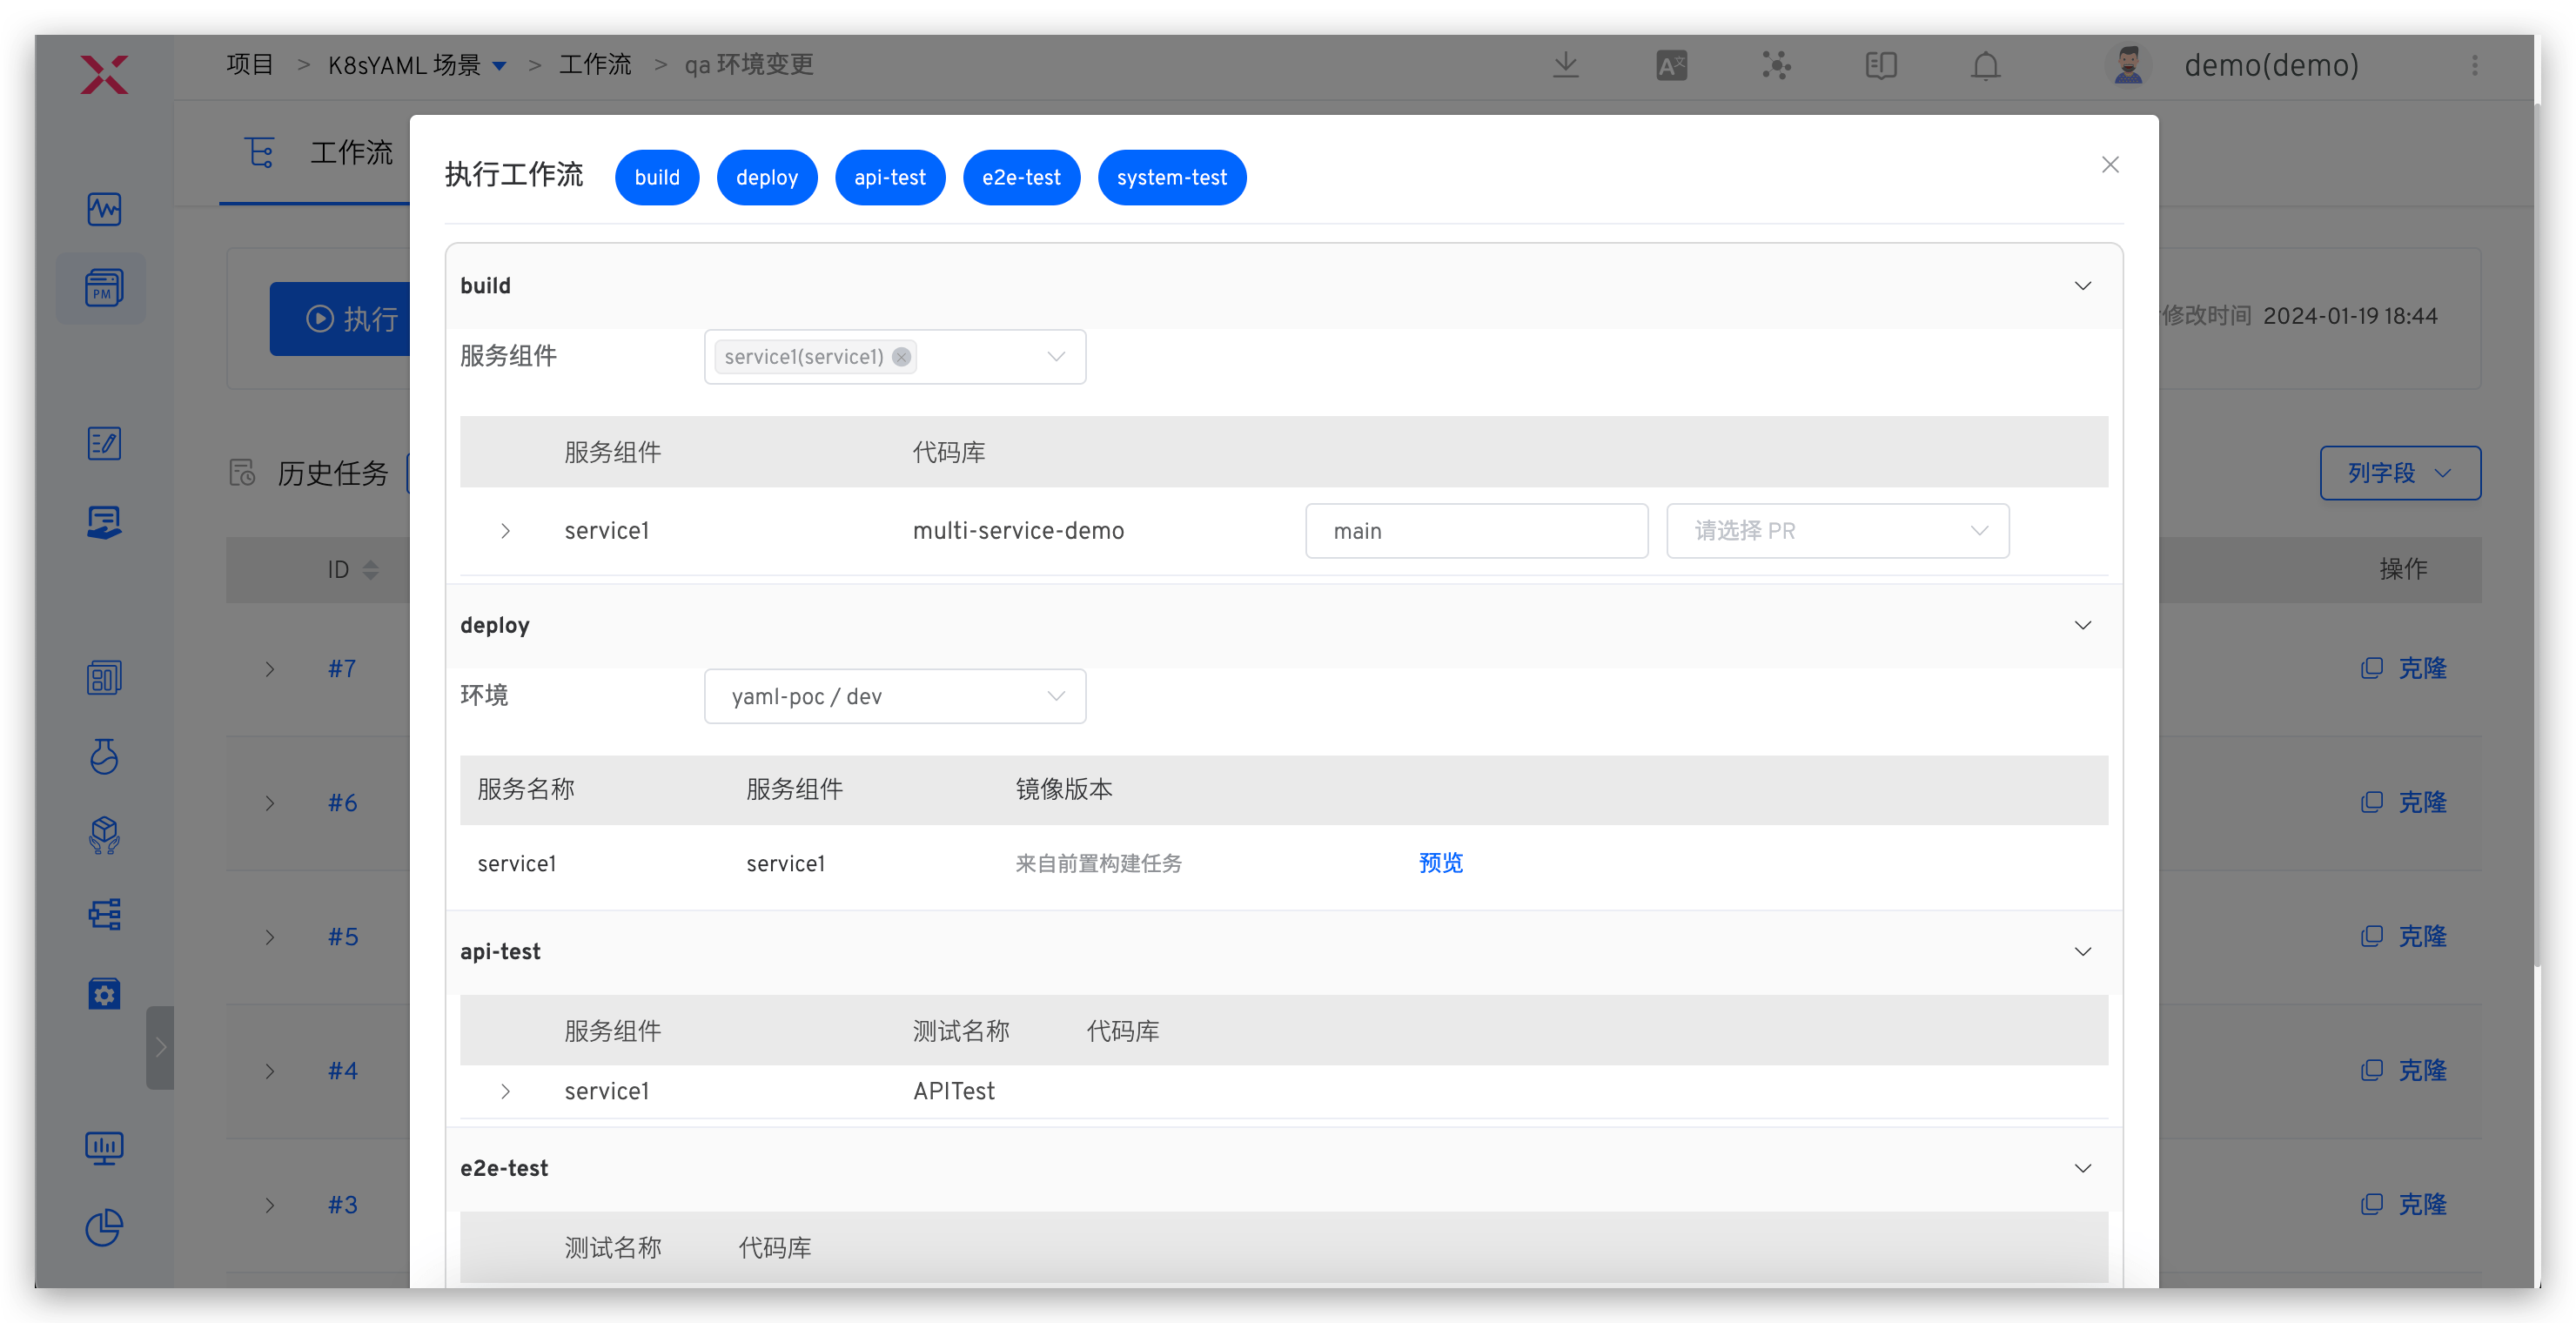Screen dimensions: 2576x1323
Task: Toggle the system-test stage pill
Action: (1171, 178)
